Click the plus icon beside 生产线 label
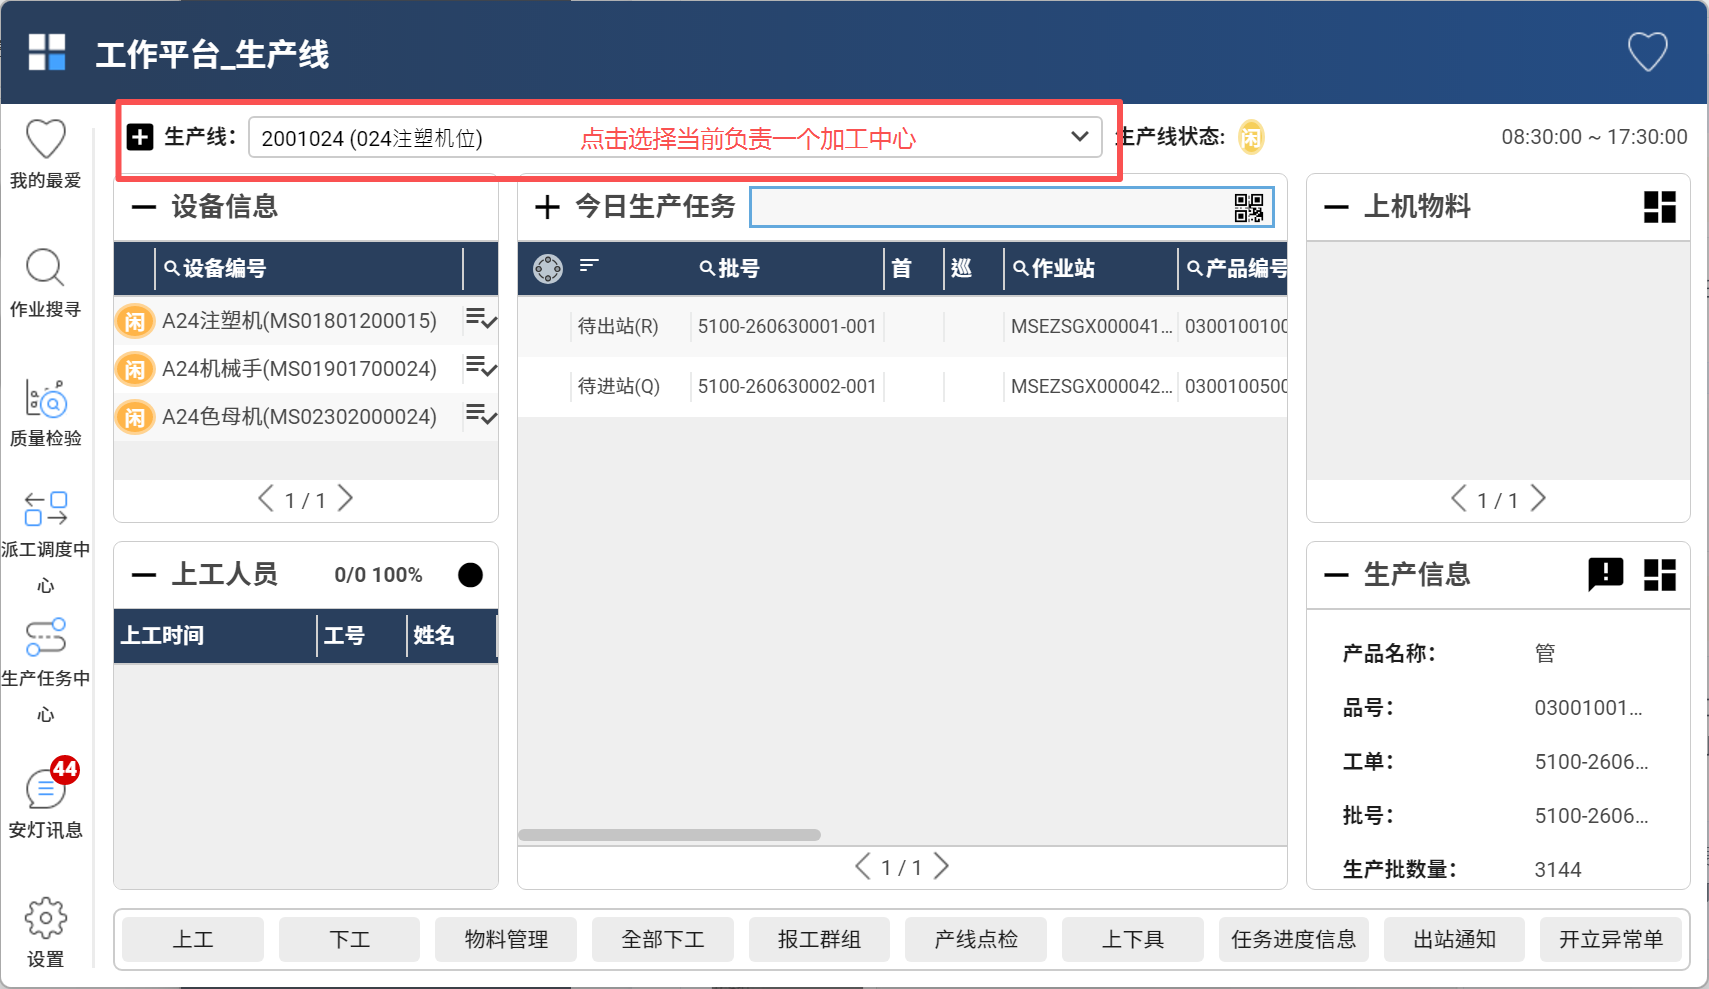The image size is (1709, 989). pyautogui.click(x=140, y=137)
